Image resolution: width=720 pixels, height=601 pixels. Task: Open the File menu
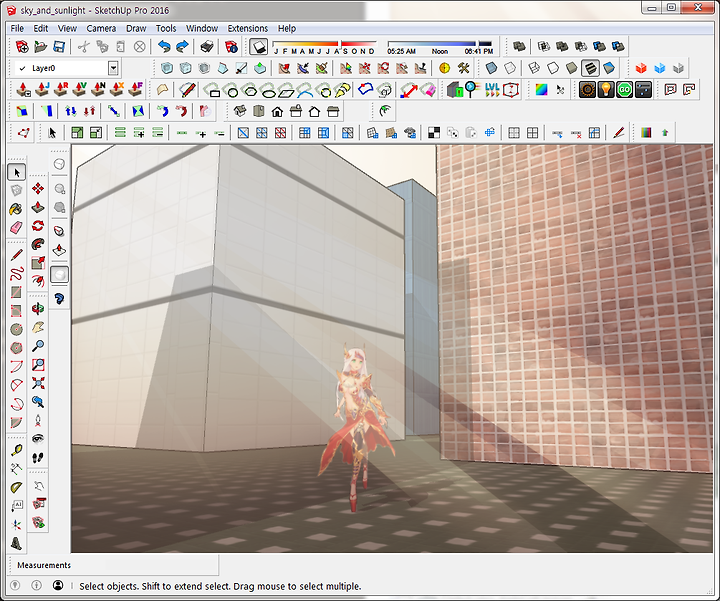(x=17, y=28)
